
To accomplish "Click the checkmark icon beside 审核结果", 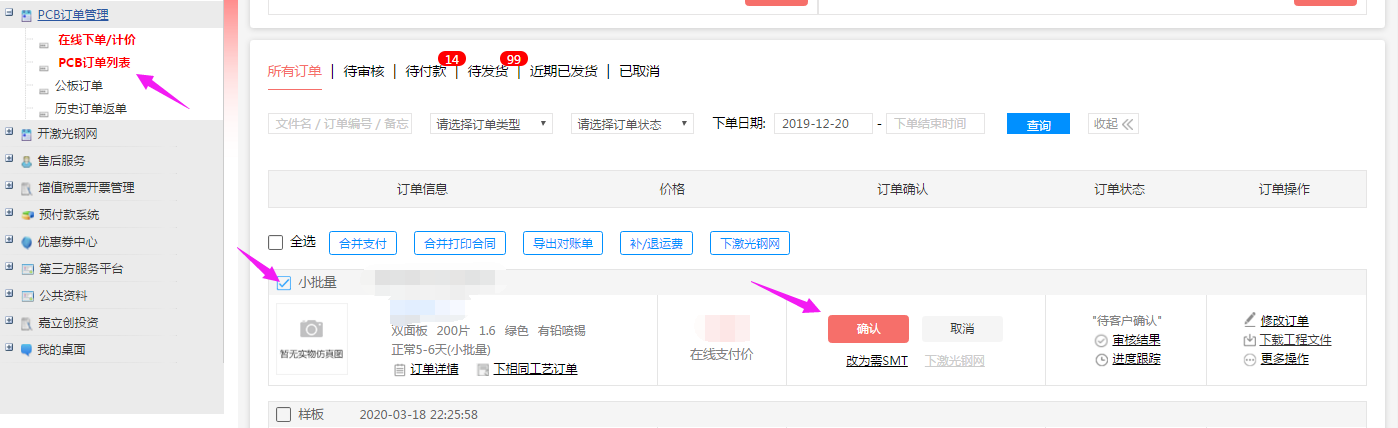I will tap(1101, 340).
